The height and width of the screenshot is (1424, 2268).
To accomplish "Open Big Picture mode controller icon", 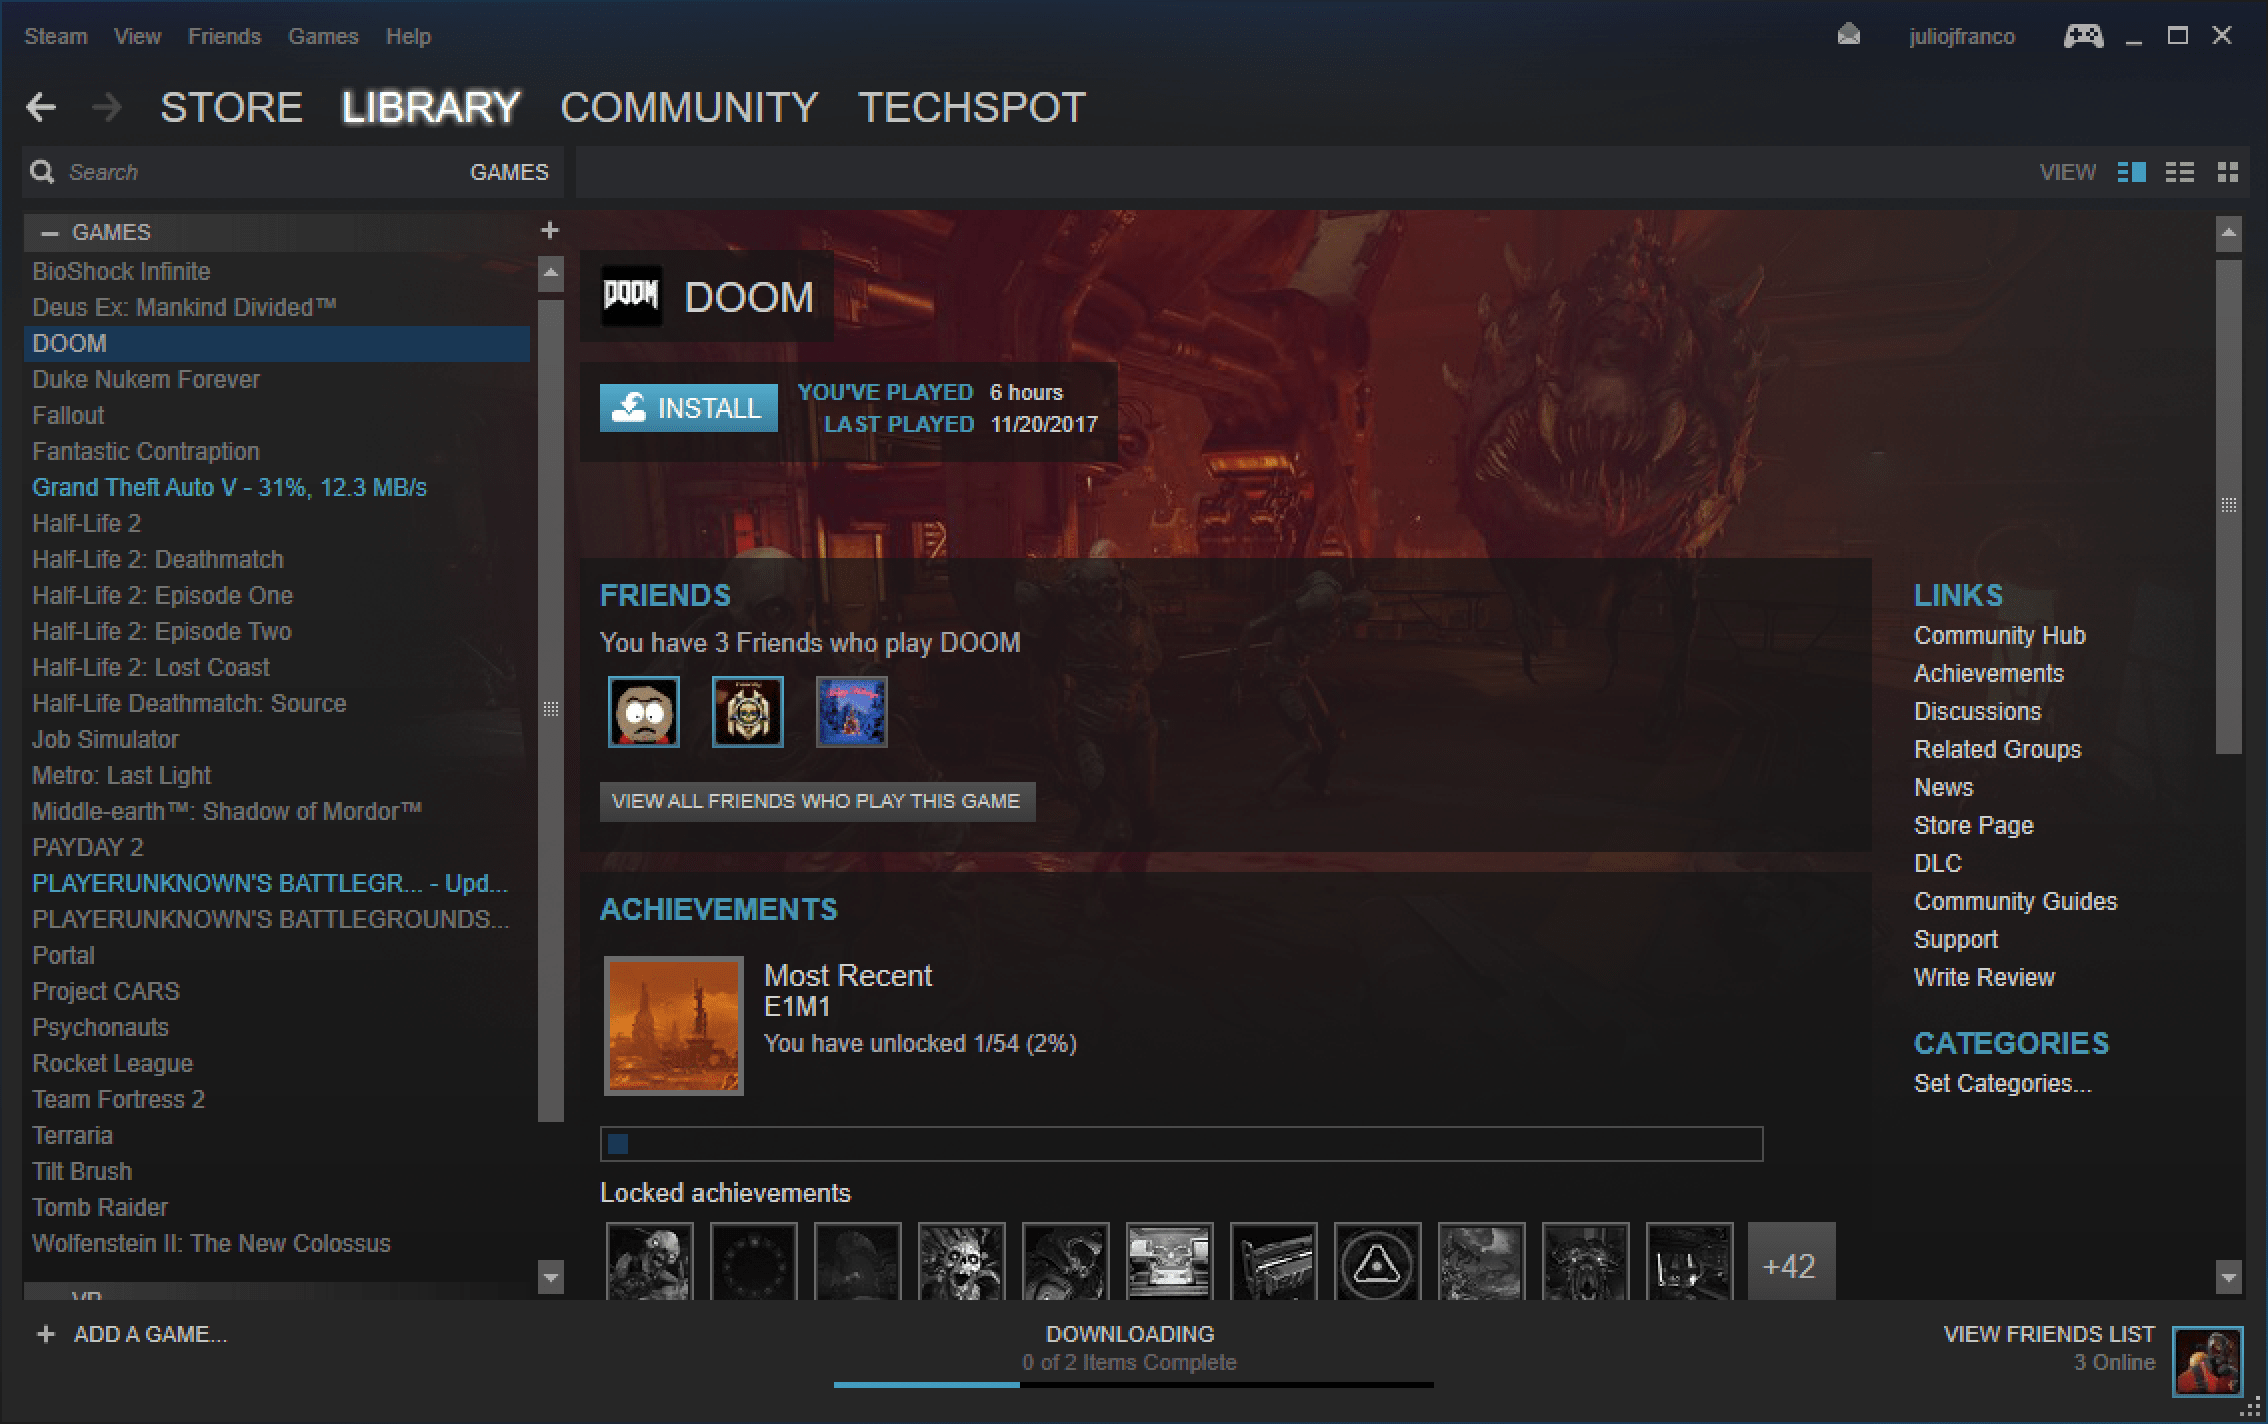I will [2083, 37].
